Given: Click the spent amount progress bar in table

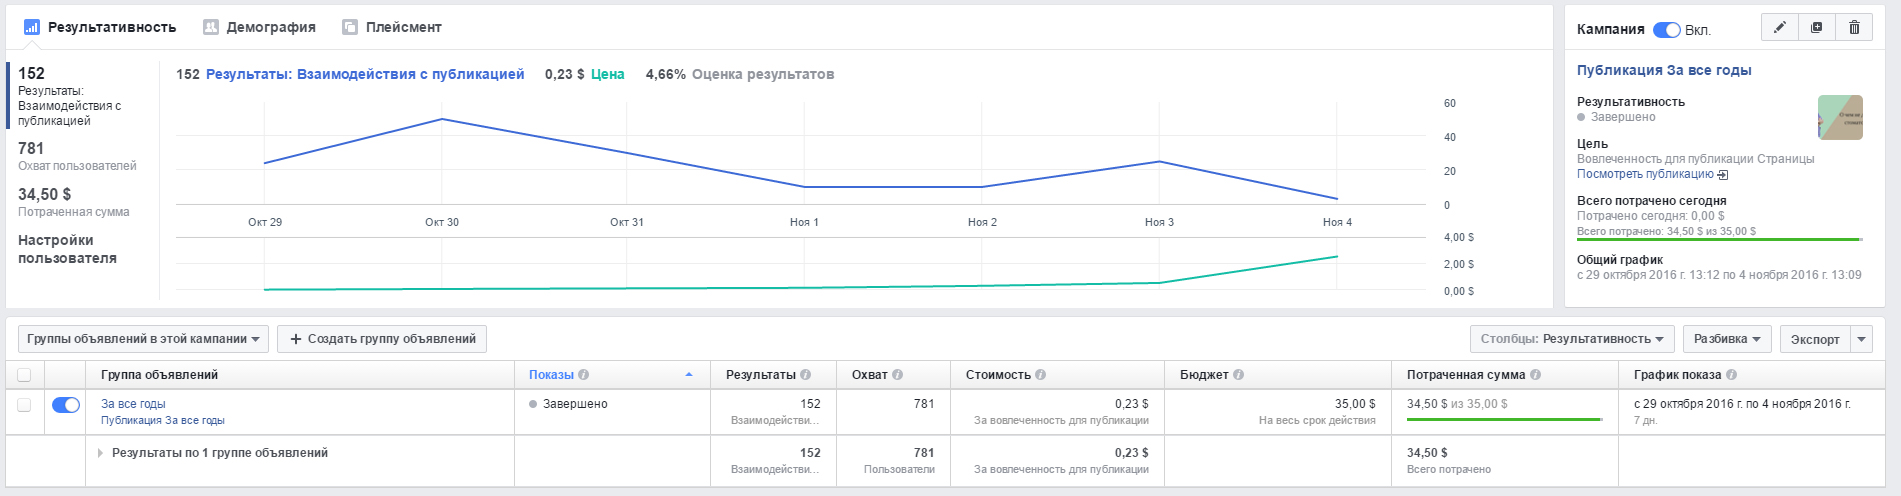Looking at the screenshot, I should click(x=1504, y=419).
